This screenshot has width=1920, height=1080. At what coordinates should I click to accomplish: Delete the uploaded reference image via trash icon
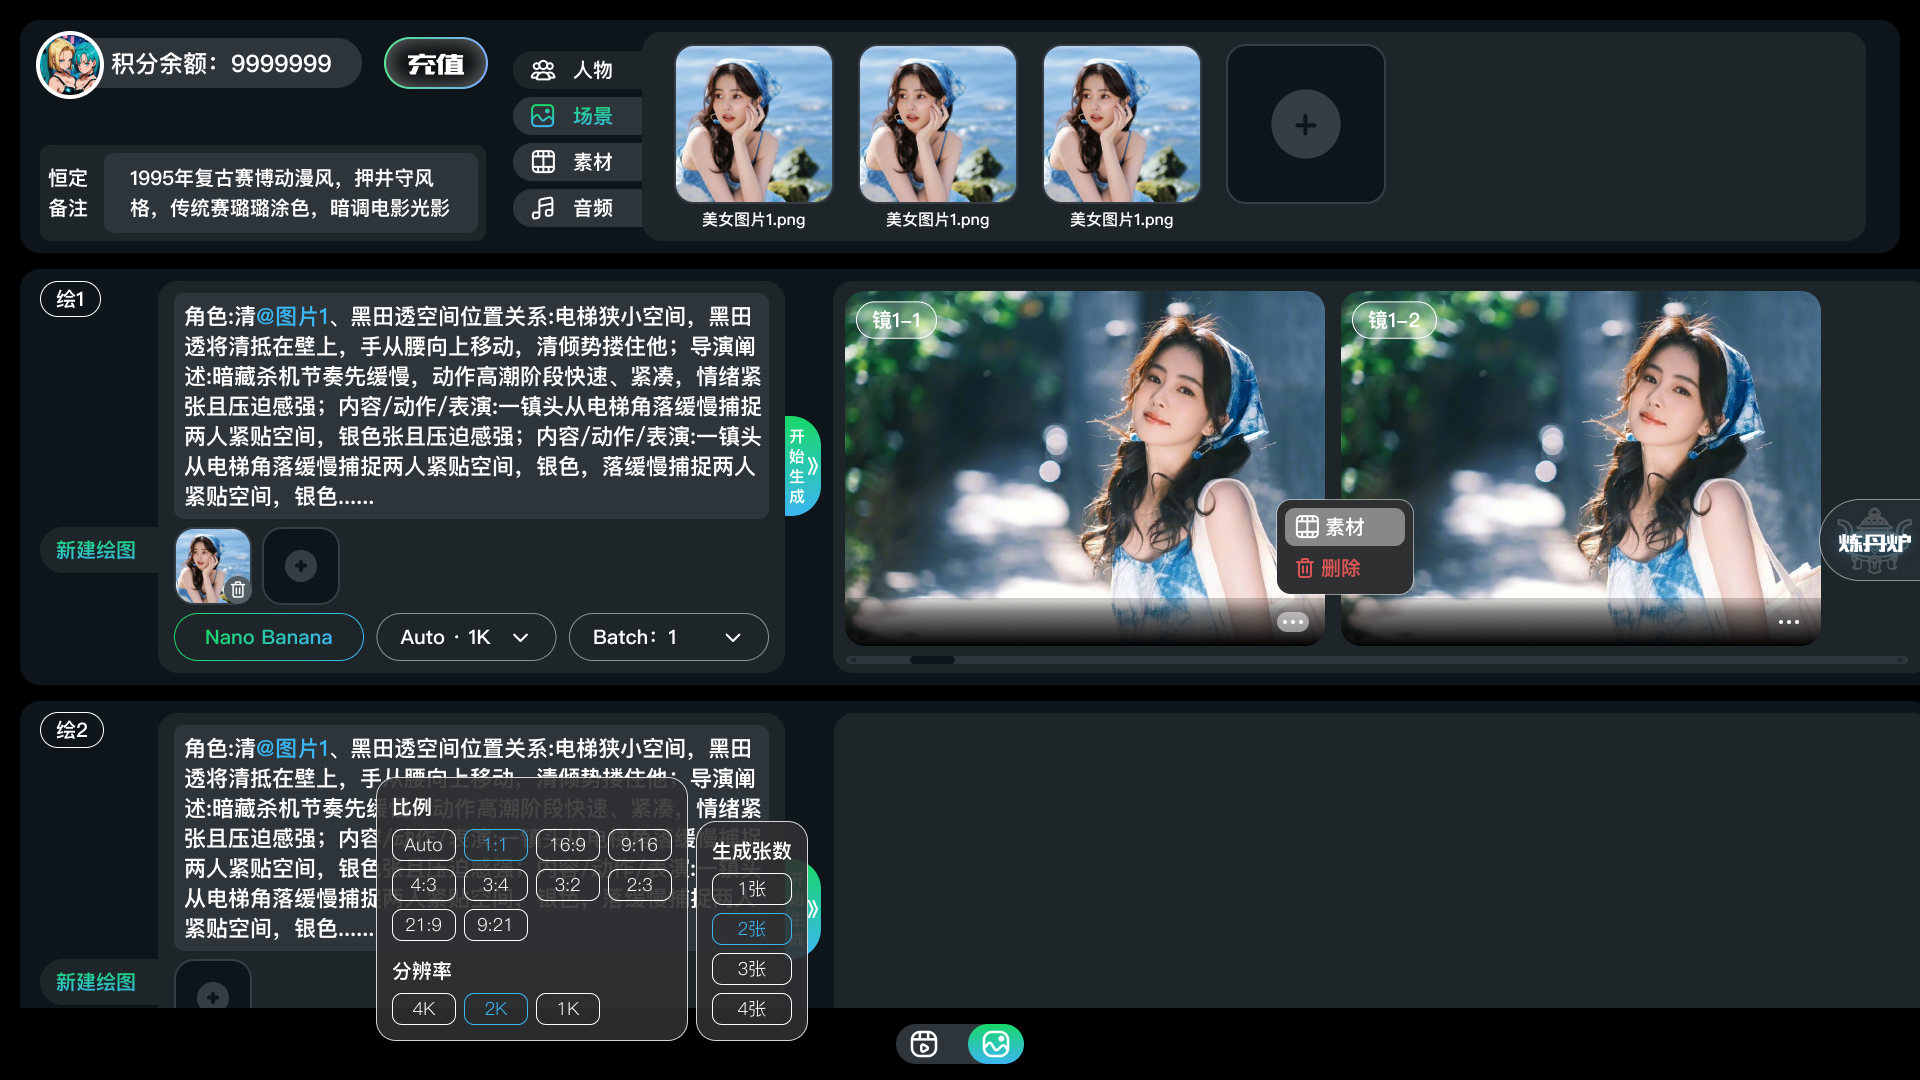(x=238, y=590)
